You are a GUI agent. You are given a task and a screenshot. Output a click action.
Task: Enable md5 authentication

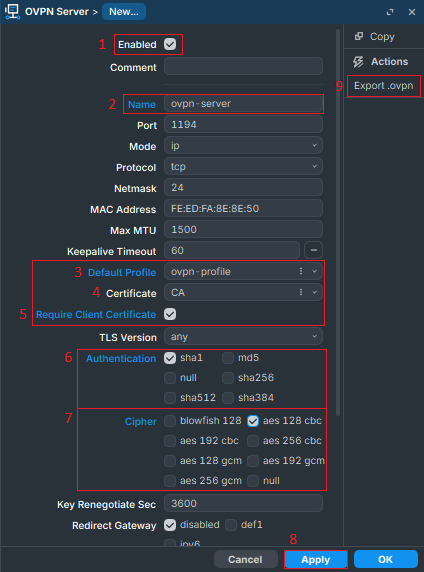point(228,358)
